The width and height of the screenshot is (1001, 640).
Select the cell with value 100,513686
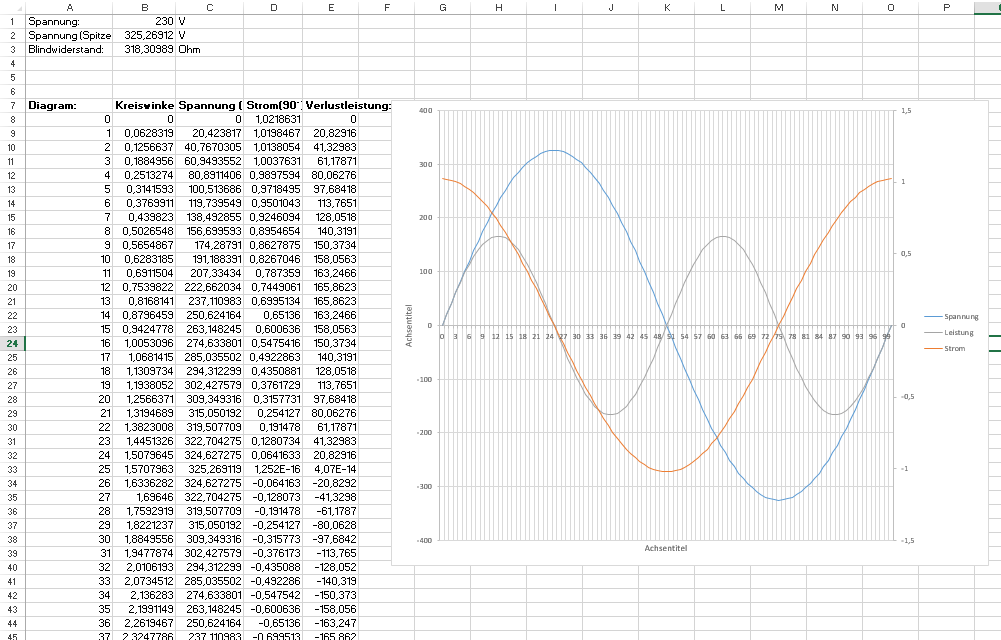[209, 190]
